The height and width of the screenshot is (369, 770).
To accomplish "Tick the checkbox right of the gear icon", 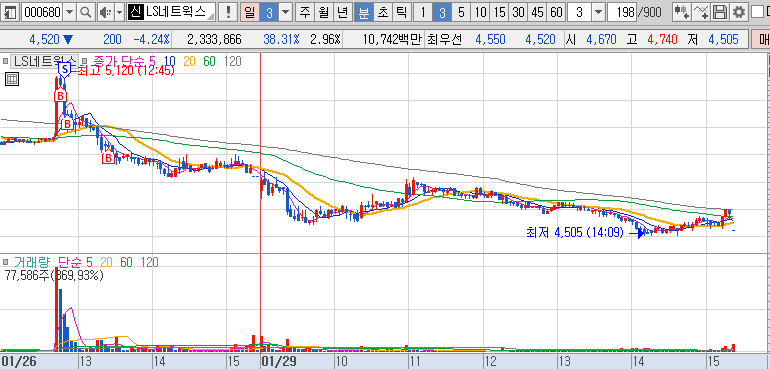I will pos(757,13).
